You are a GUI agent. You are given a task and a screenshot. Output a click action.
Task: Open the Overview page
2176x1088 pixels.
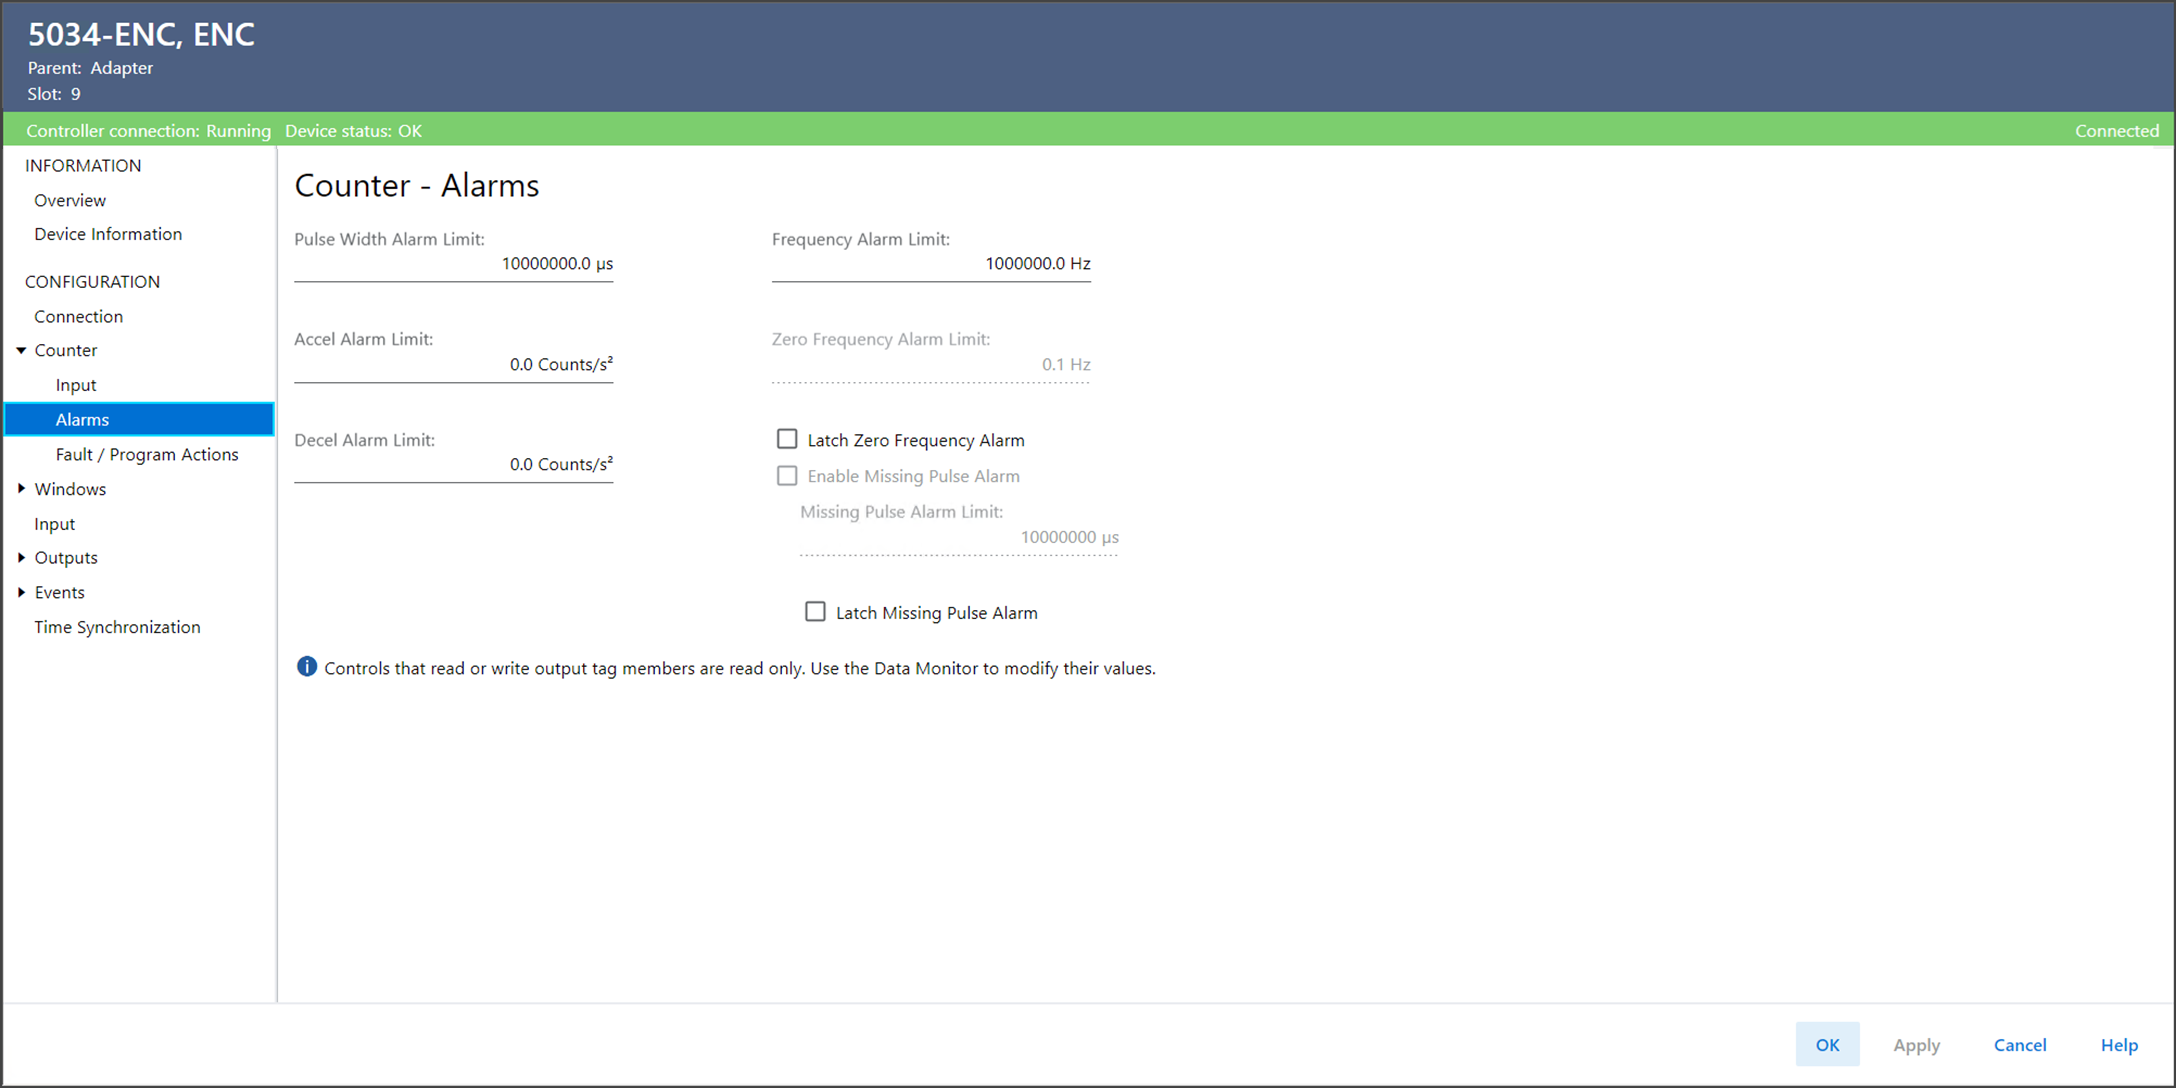70,200
